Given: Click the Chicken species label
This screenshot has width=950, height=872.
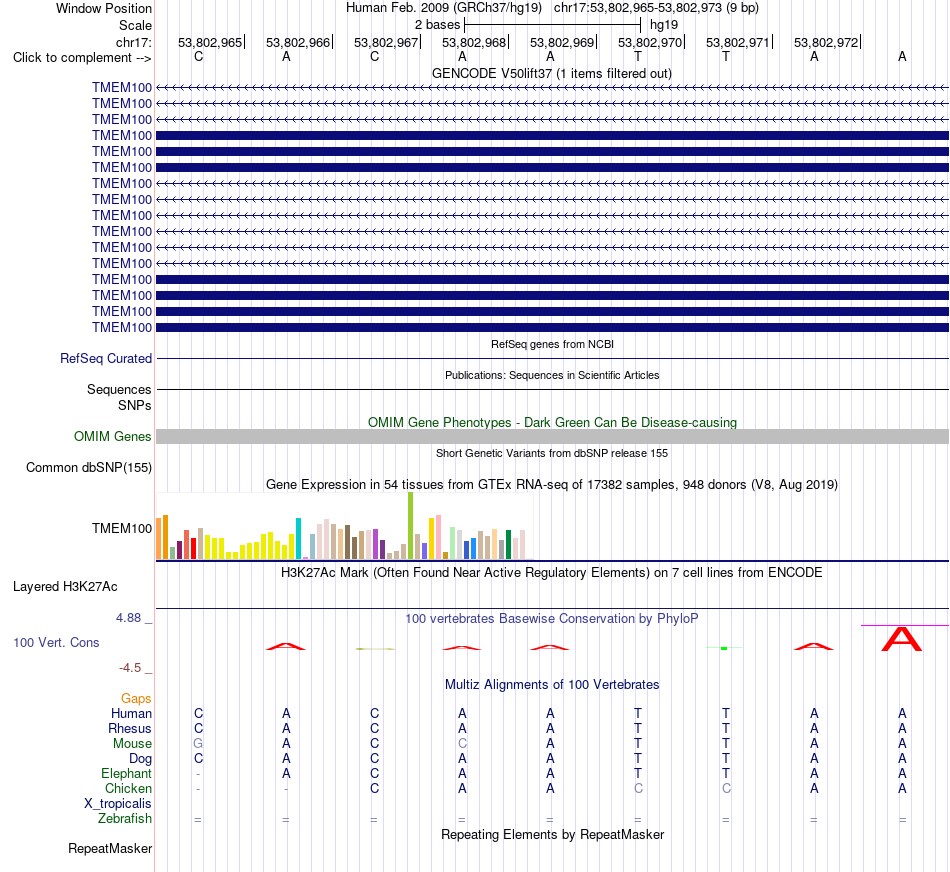Looking at the screenshot, I should point(128,788).
